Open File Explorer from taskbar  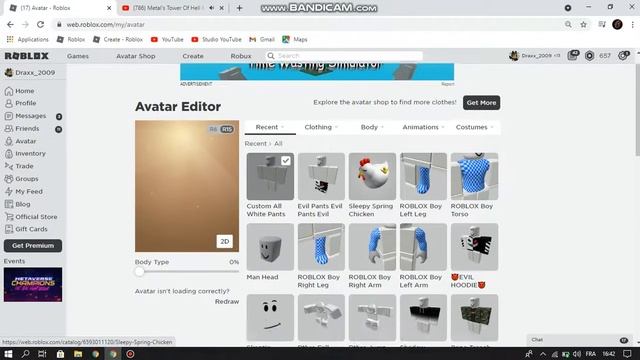coord(78,354)
